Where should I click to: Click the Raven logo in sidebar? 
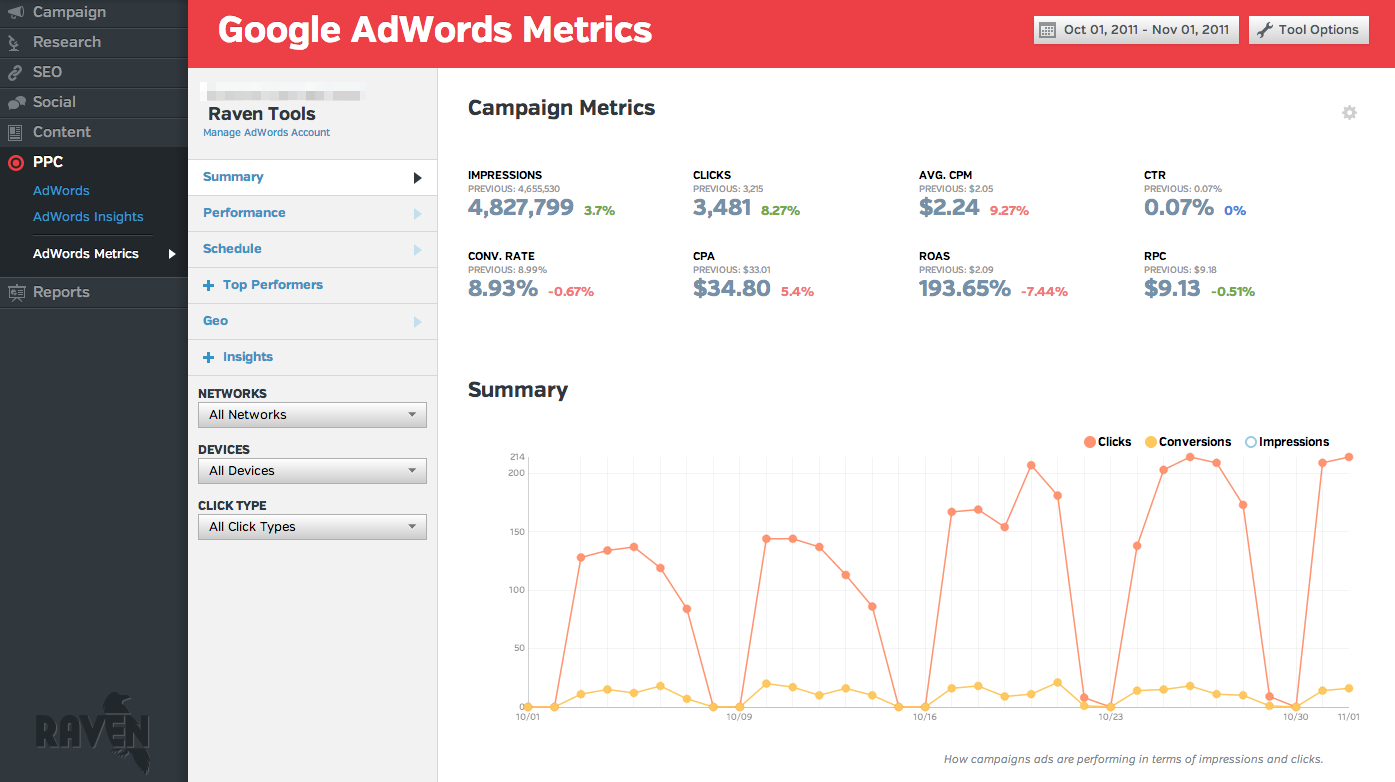[93, 731]
